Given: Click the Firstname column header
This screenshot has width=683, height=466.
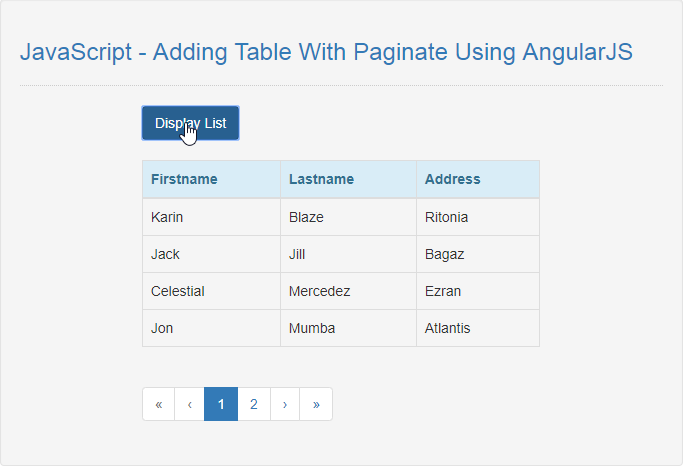Looking at the screenshot, I should [211, 179].
